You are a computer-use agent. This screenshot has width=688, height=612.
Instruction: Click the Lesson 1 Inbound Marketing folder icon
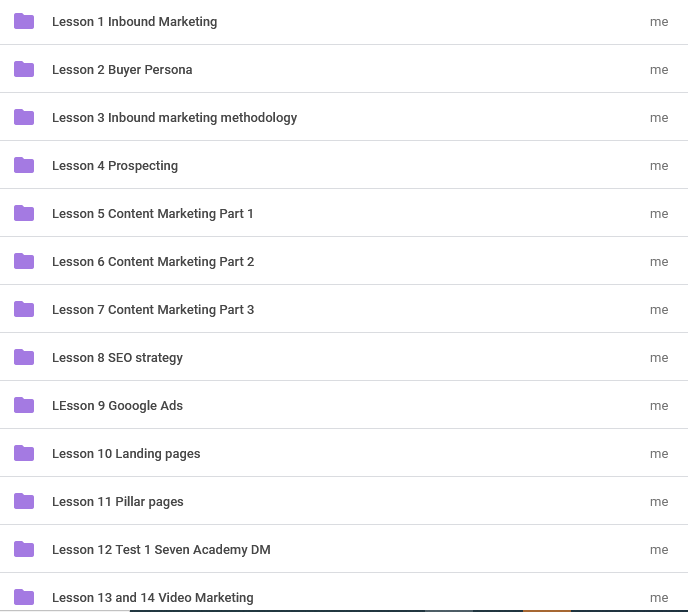point(24,21)
